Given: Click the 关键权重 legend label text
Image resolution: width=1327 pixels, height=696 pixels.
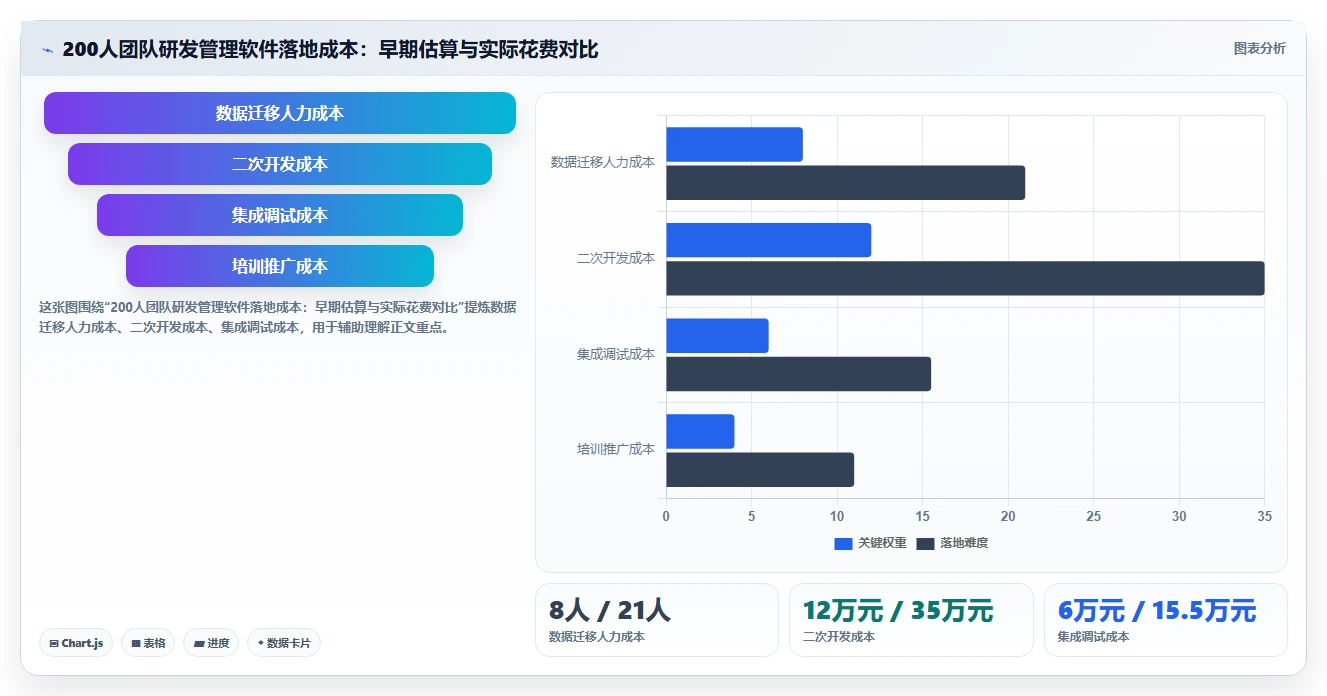Looking at the screenshot, I should pyautogui.click(x=882, y=543).
